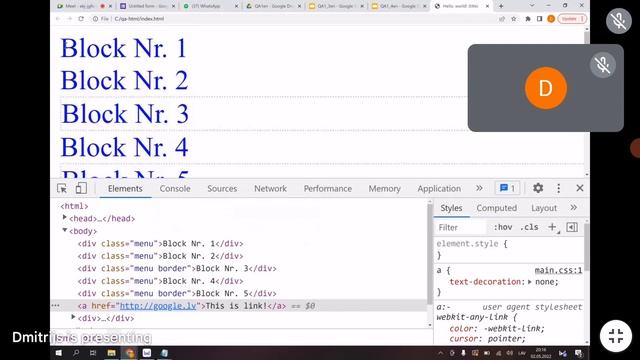Viewport: 640px width, 360px height.
Task: Exit full screen in the Meet presentation
Action: [616, 336]
